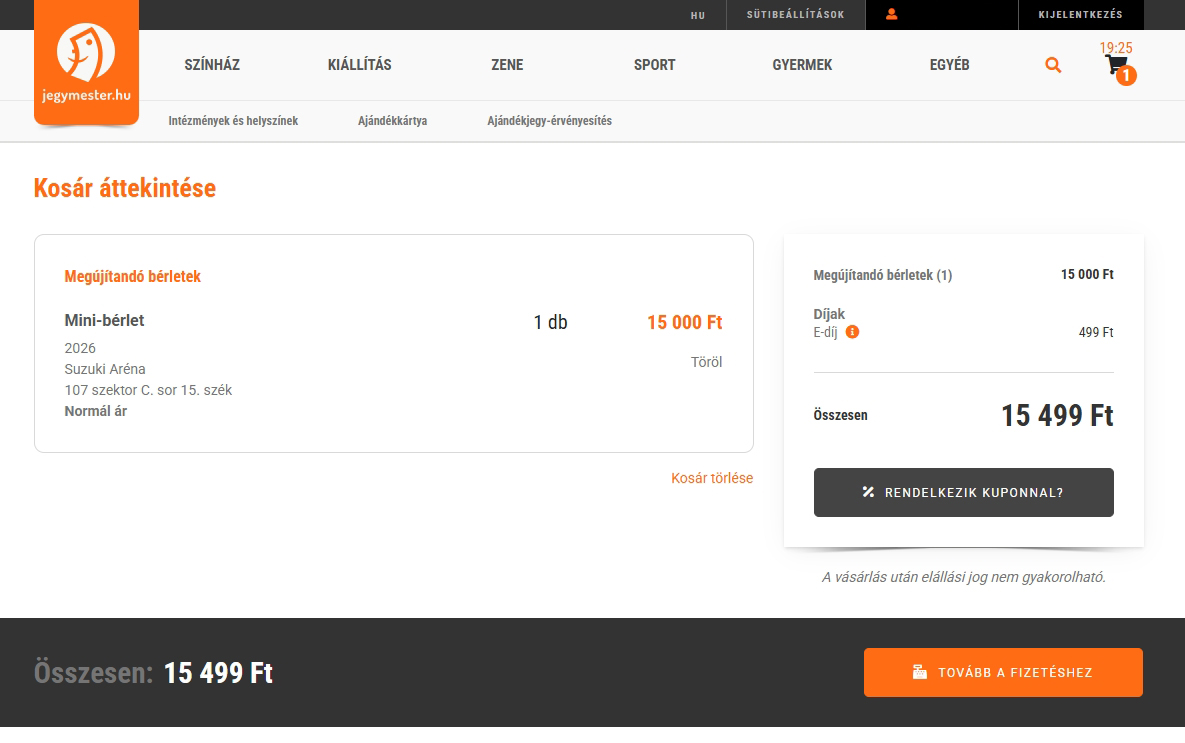Click the cart item count badge
Screen dimensions: 1185x743
pyautogui.click(x=1126, y=76)
